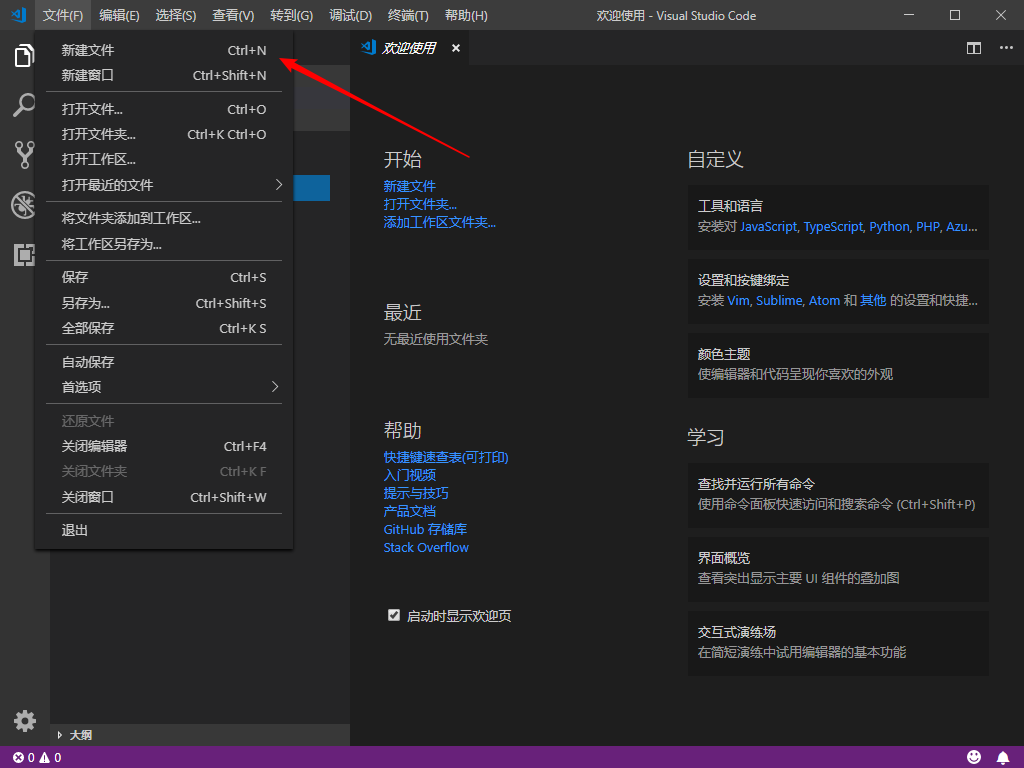Open the 查找并运行所有命令 card
1024x768 pixels.
pyautogui.click(x=838, y=495)
